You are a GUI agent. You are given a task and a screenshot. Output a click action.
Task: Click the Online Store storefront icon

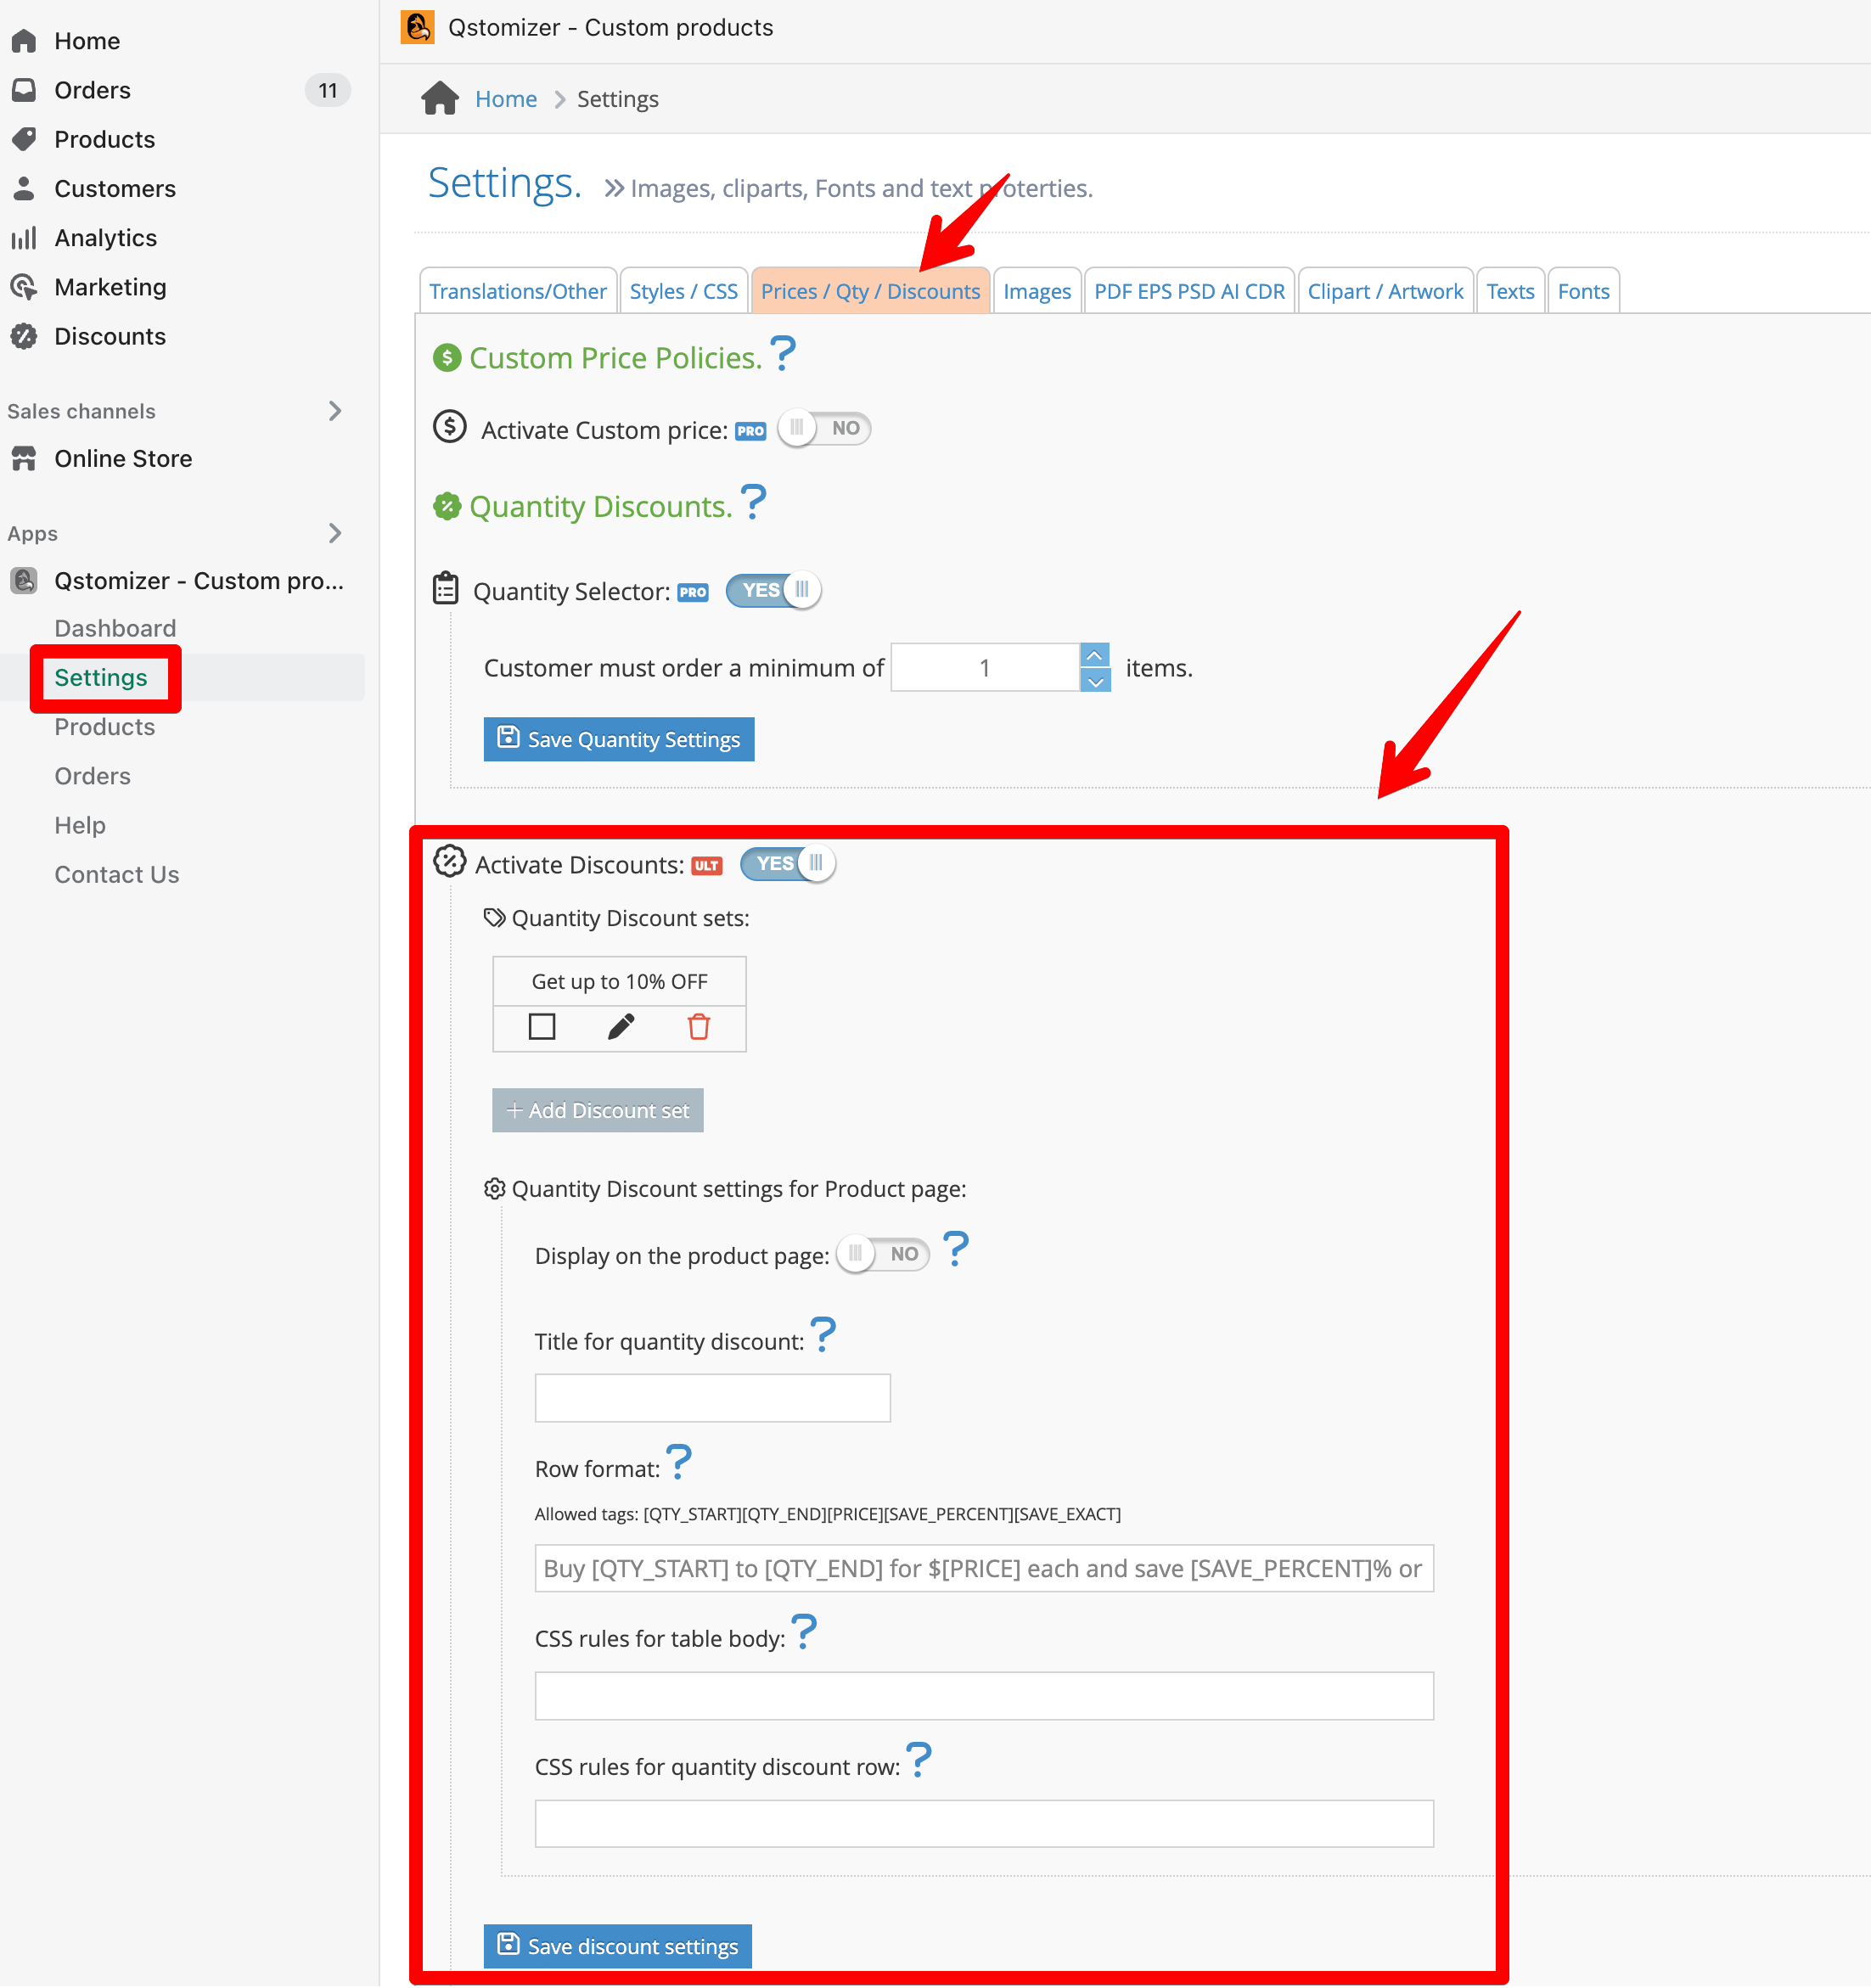[24, 458]
